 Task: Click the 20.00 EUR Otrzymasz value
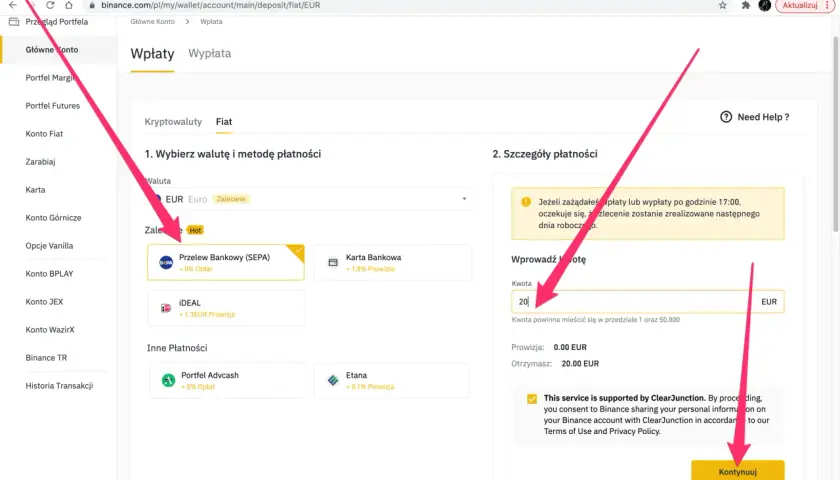(580, 363)
